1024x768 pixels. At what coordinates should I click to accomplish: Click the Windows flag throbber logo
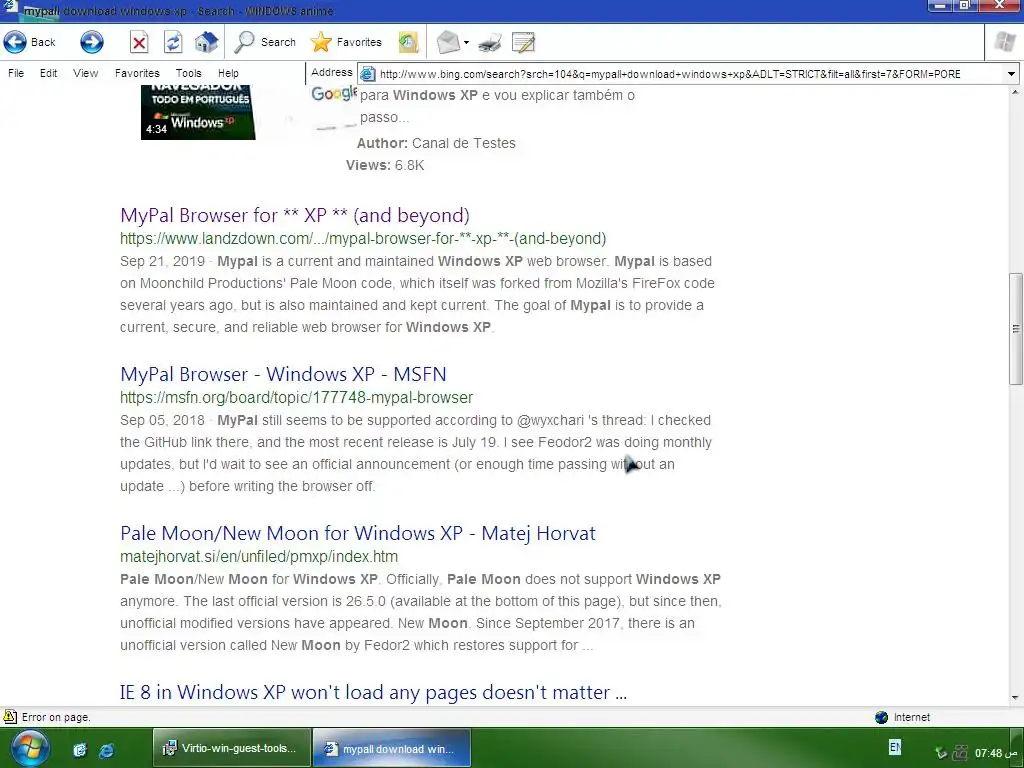coord(1004,42)
